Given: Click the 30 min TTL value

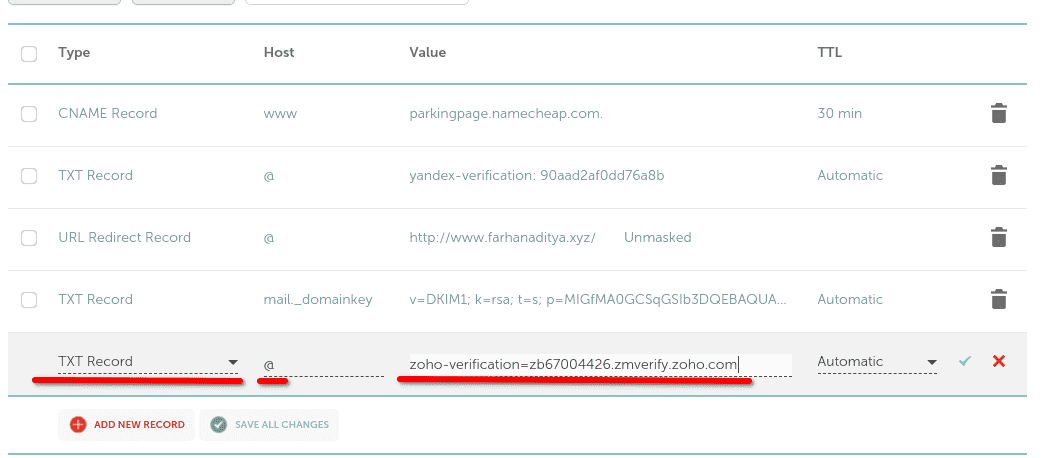Looking at the screenshot, I should pos(840,114).
